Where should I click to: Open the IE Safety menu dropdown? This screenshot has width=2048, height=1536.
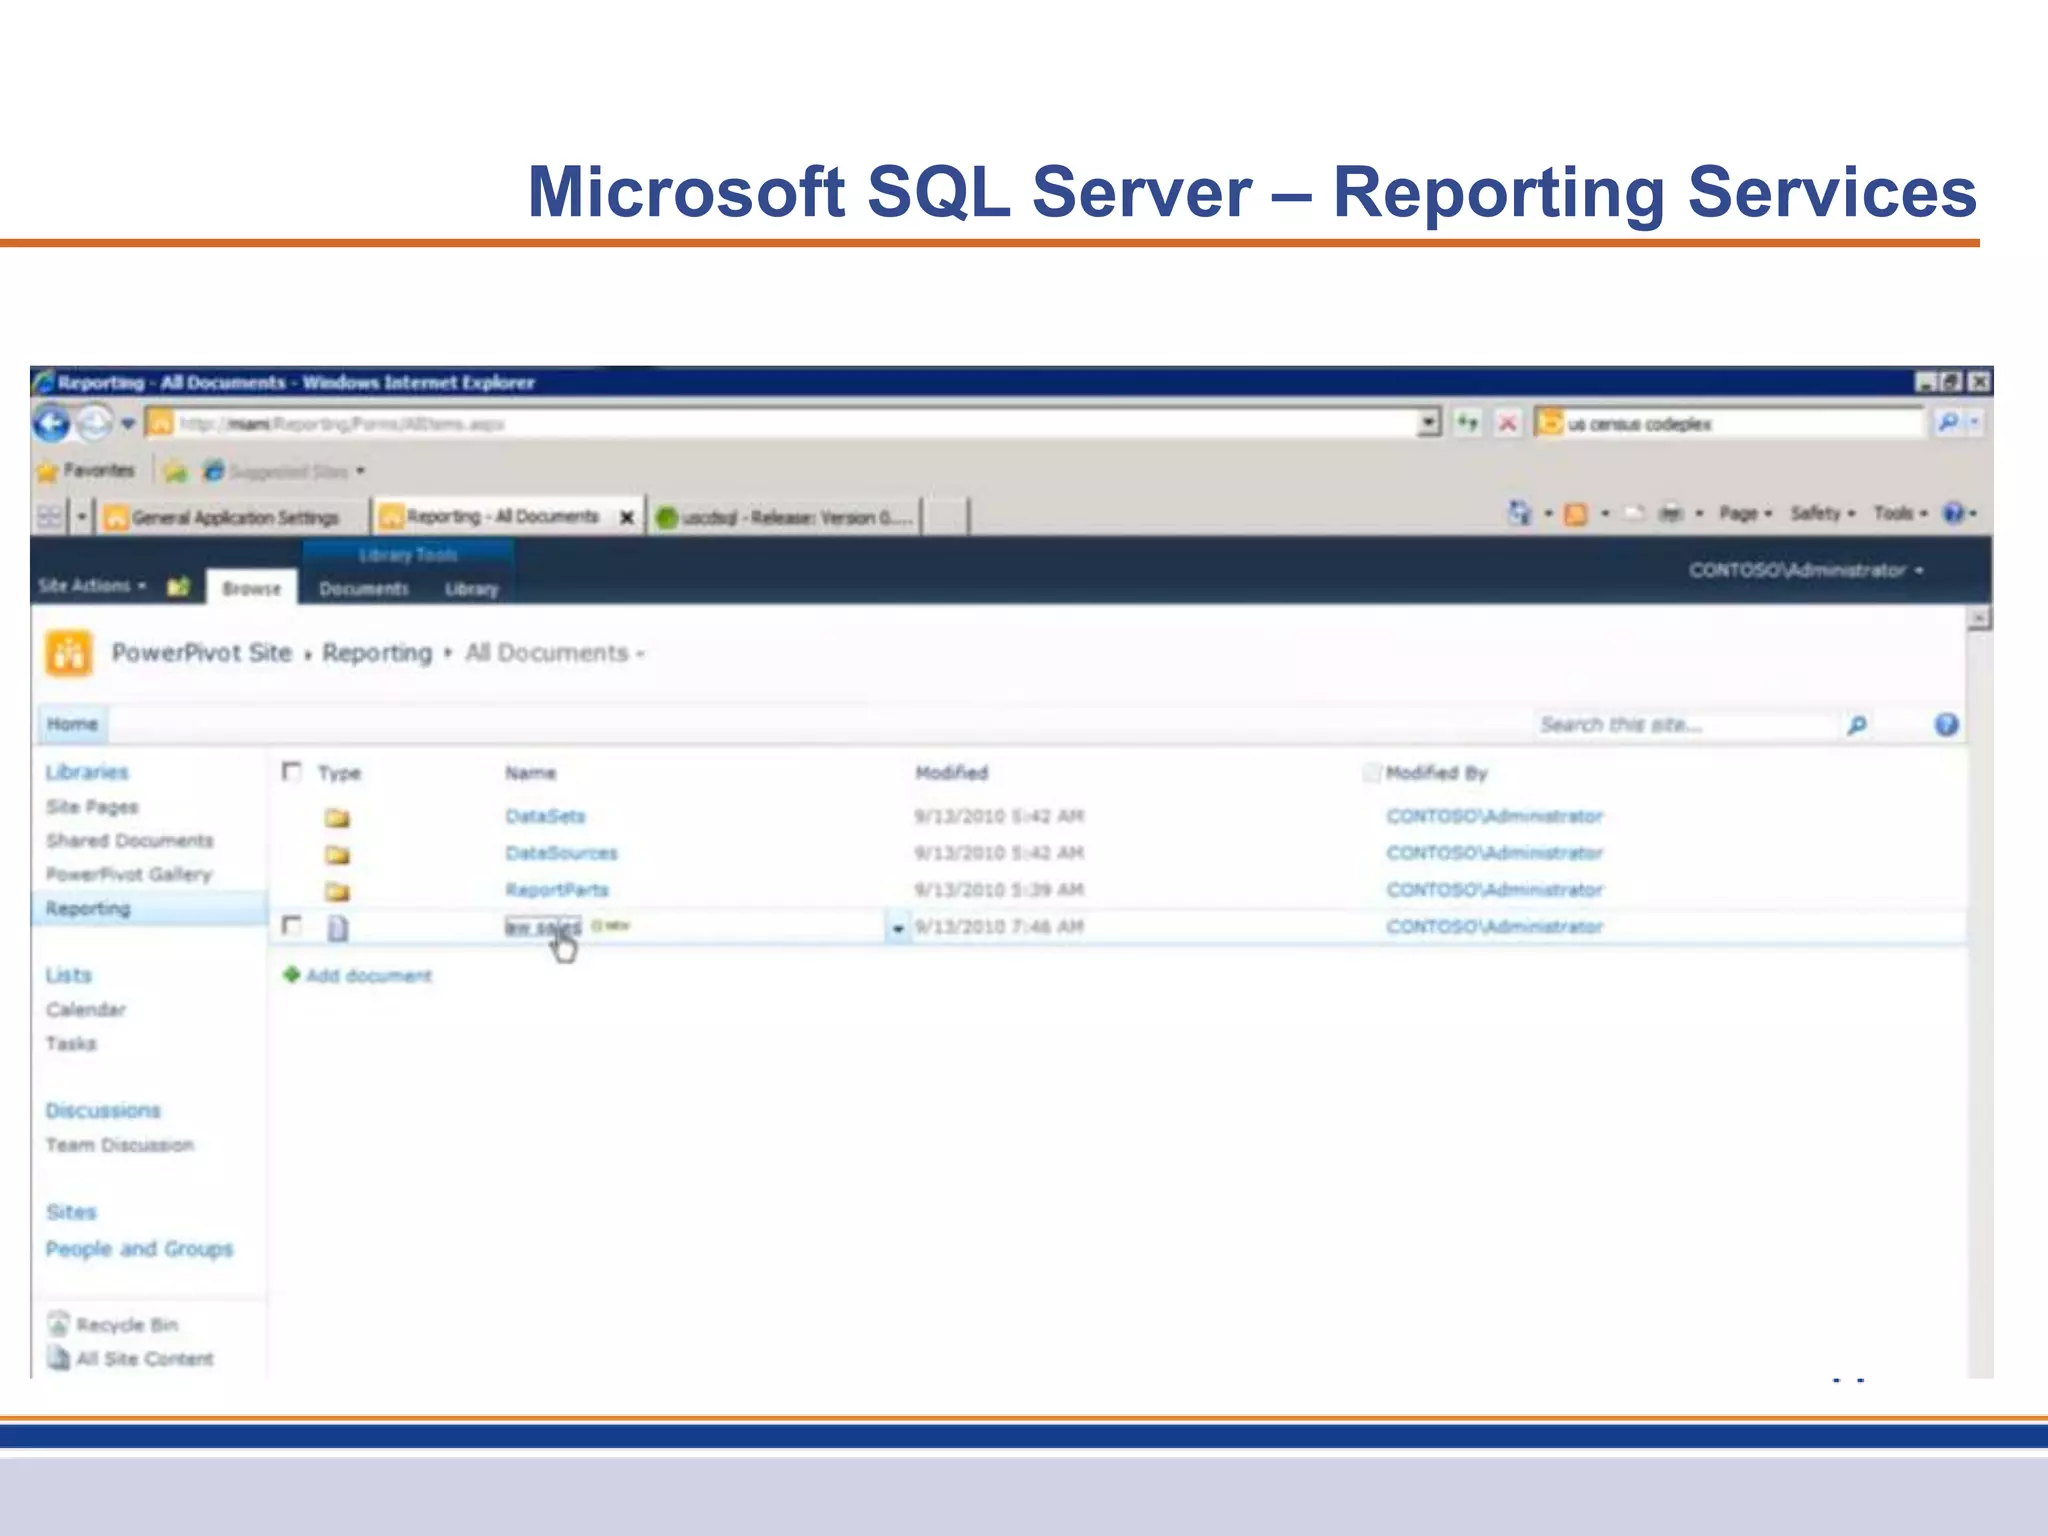click(1822, 513)
